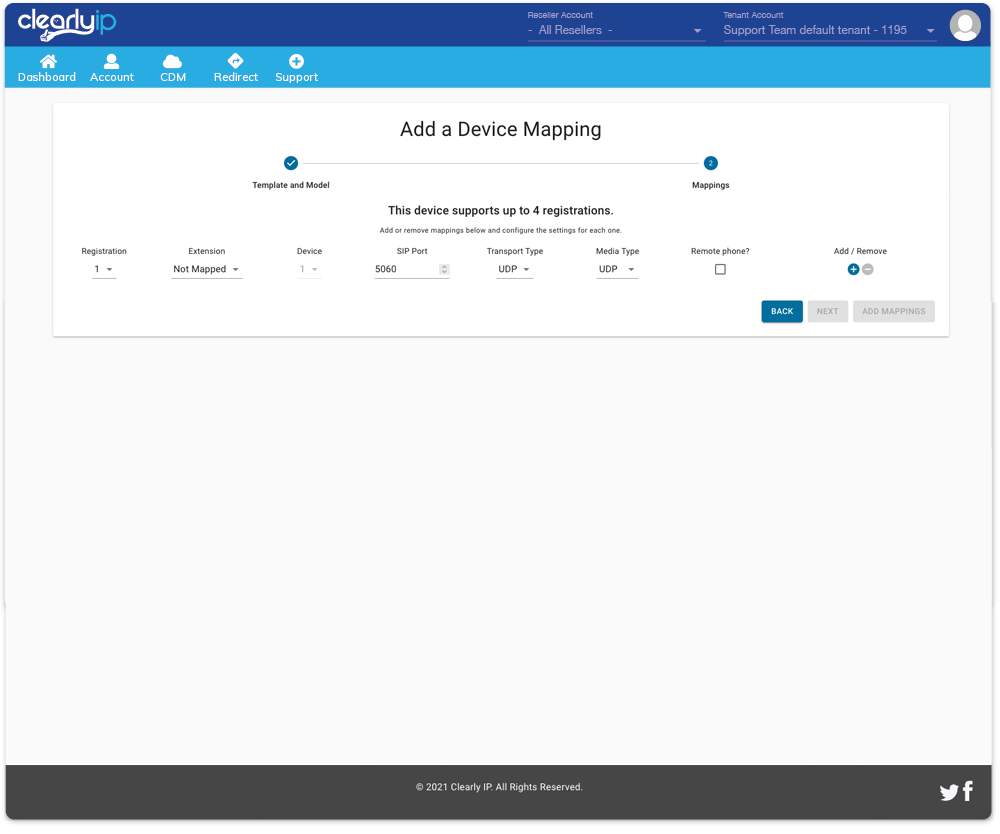Image resolution: width=1000 pixels, height=834 pixels.
Task: Click into the SIP Port field
Action: [404, 270]
